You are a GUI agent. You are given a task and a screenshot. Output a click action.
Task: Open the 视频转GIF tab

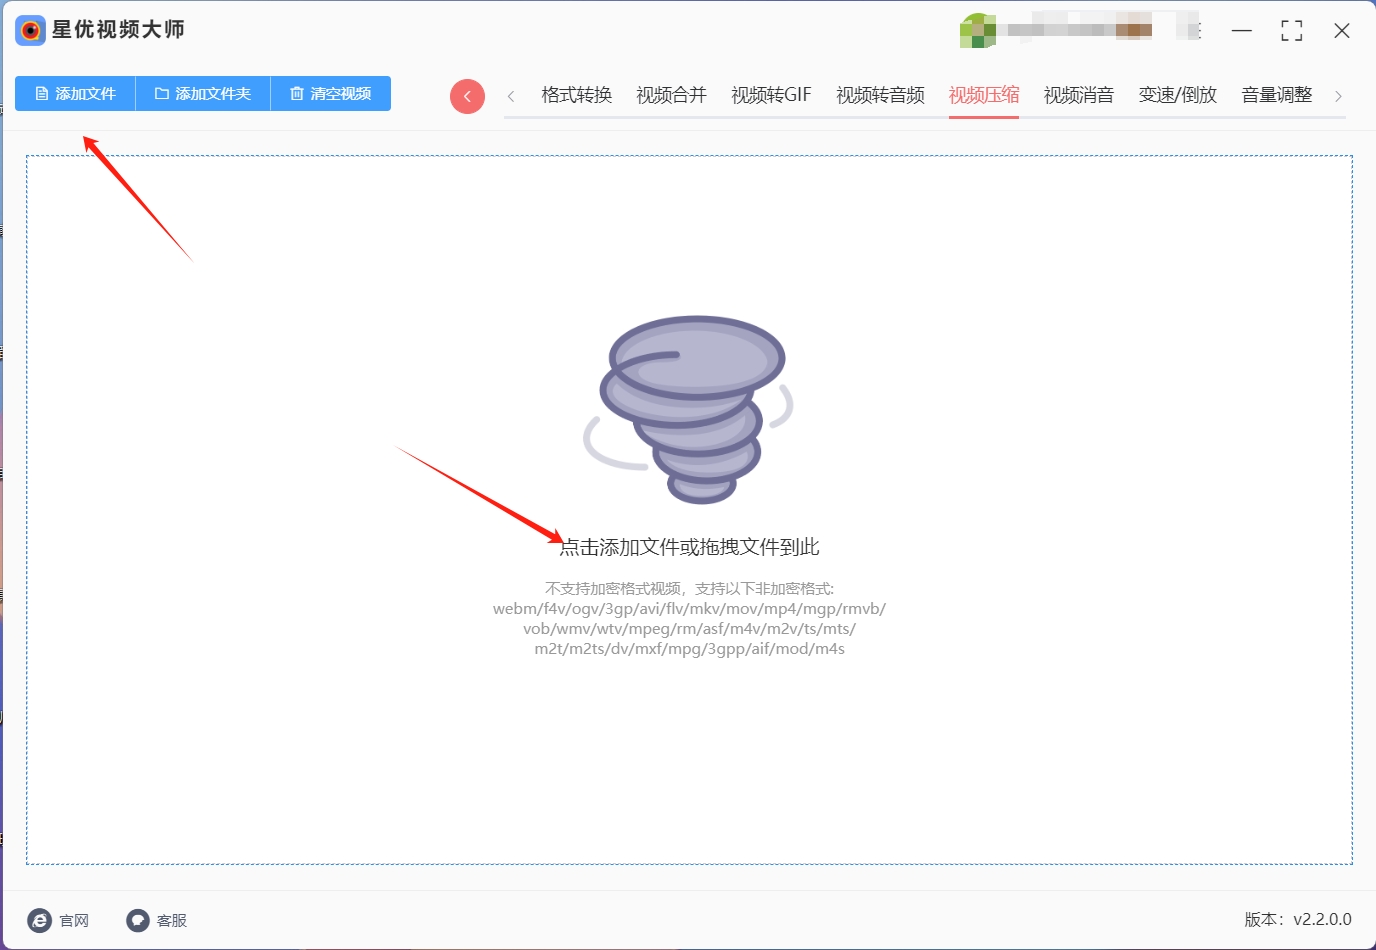(x=771, y=95)
